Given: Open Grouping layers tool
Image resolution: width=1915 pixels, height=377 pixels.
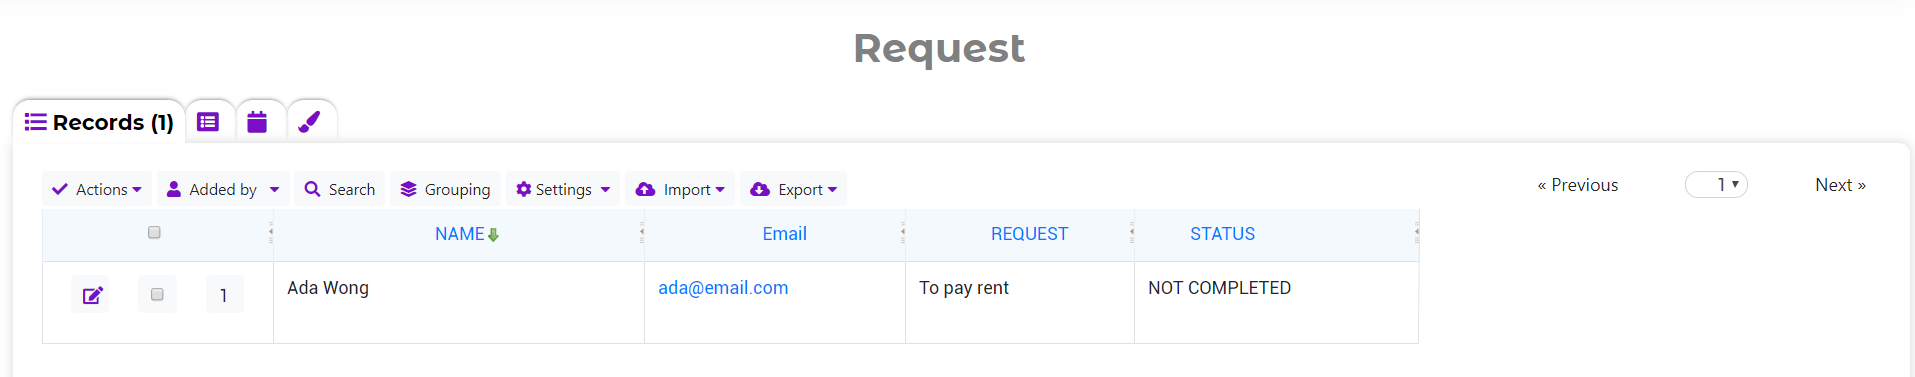Looking at the screenshot, I should pyautogui.click(x=445, y=189).
